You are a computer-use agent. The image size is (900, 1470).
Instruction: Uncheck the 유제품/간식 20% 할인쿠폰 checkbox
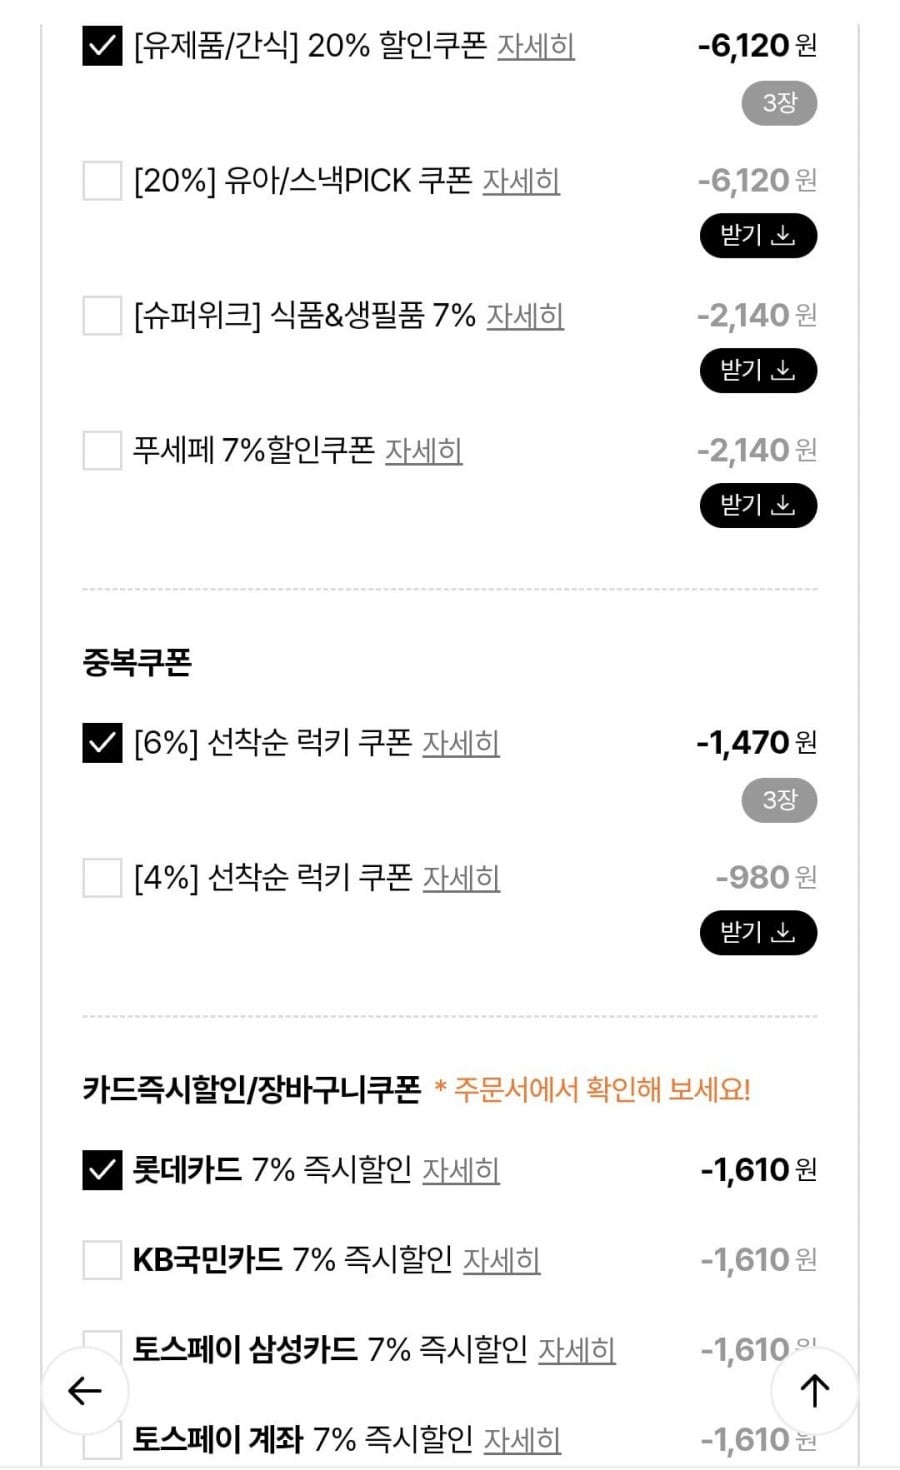coord(102,46)
